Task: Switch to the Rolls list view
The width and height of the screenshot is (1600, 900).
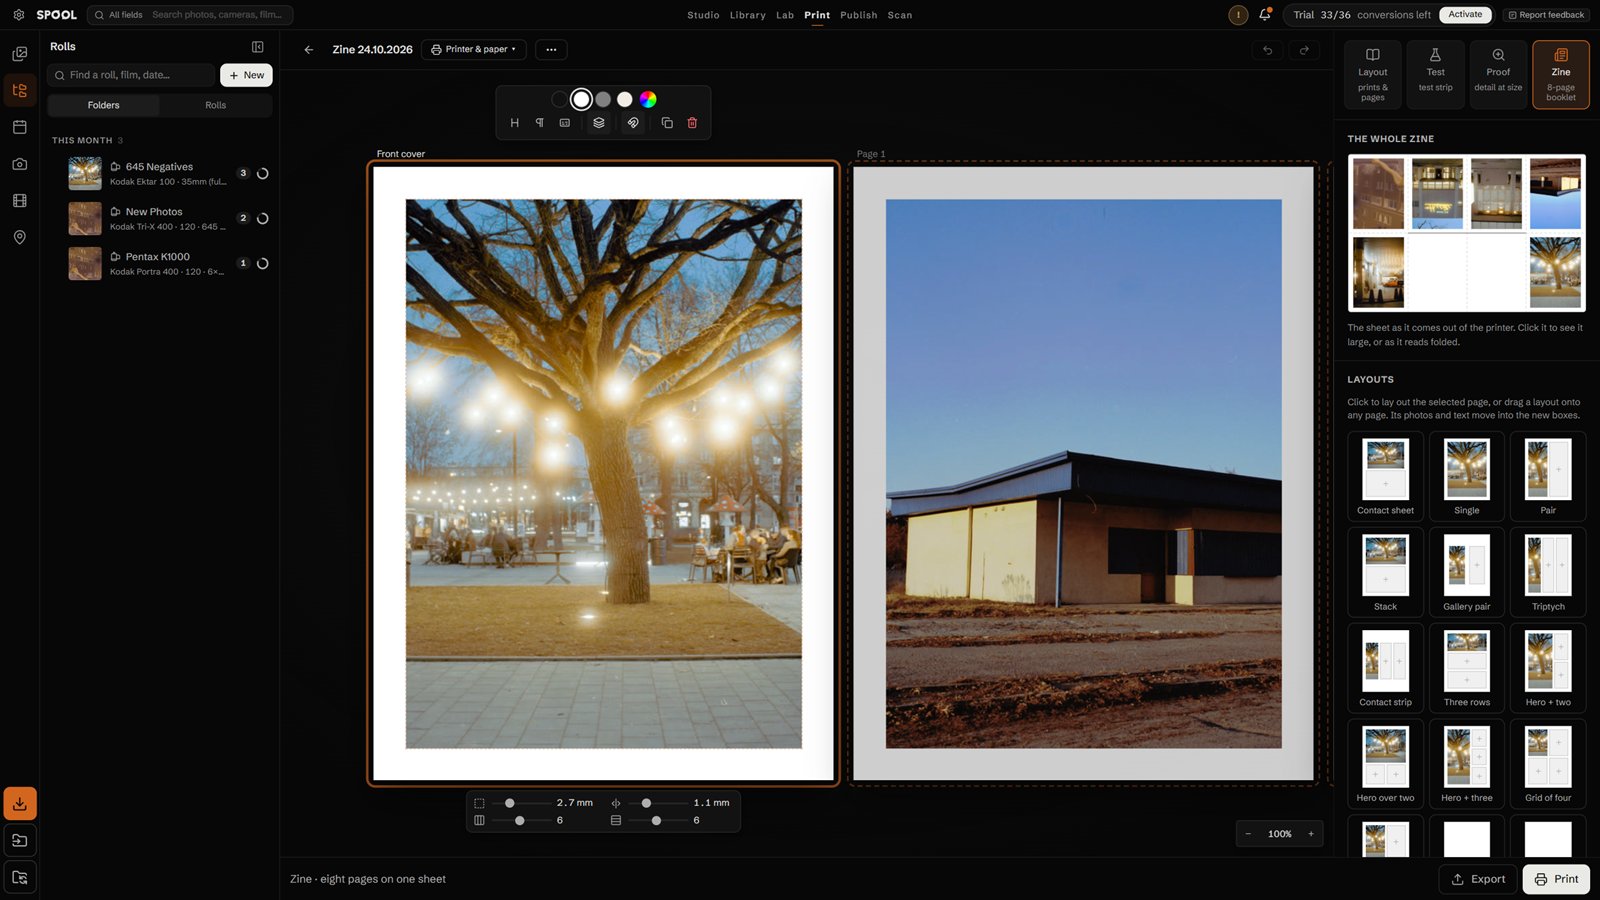Action: 215,105
